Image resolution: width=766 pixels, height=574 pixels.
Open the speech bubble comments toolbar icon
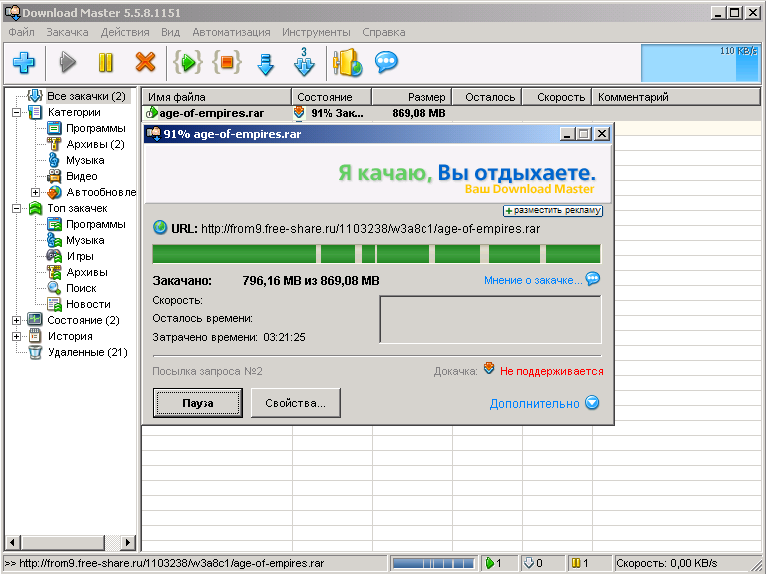point(386,62)
